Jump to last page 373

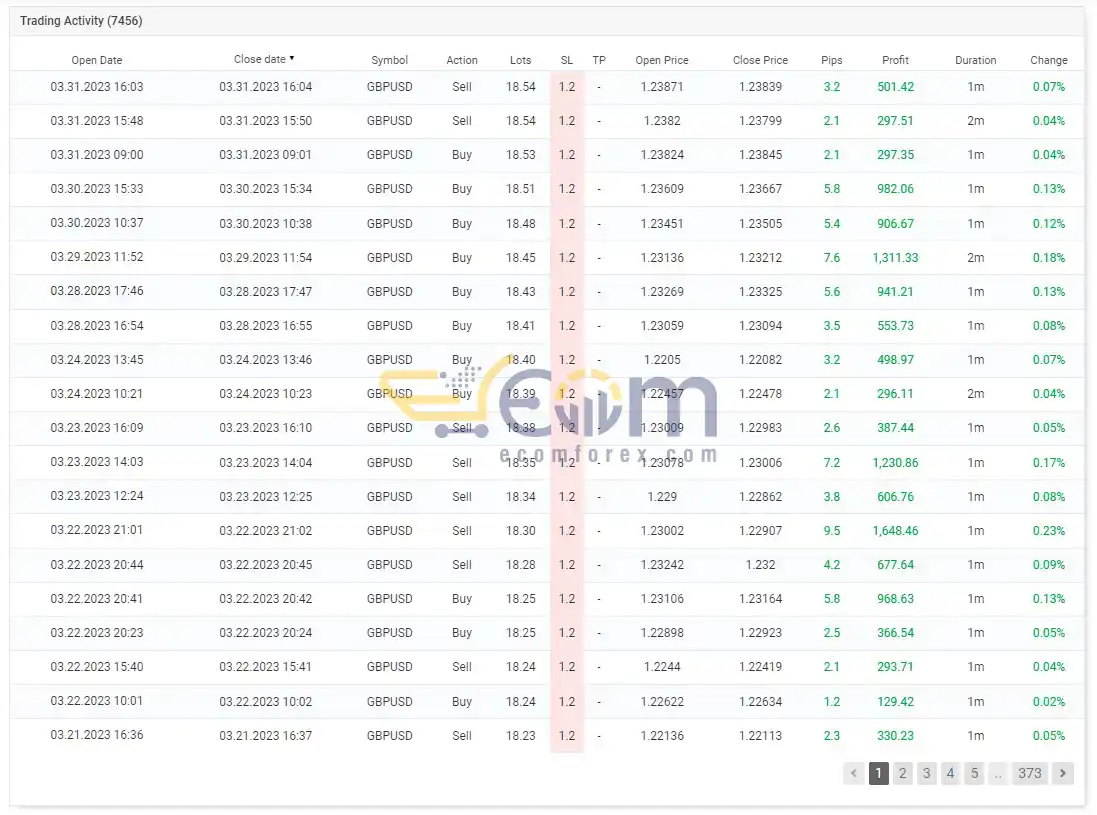(x=1029, y=773)
